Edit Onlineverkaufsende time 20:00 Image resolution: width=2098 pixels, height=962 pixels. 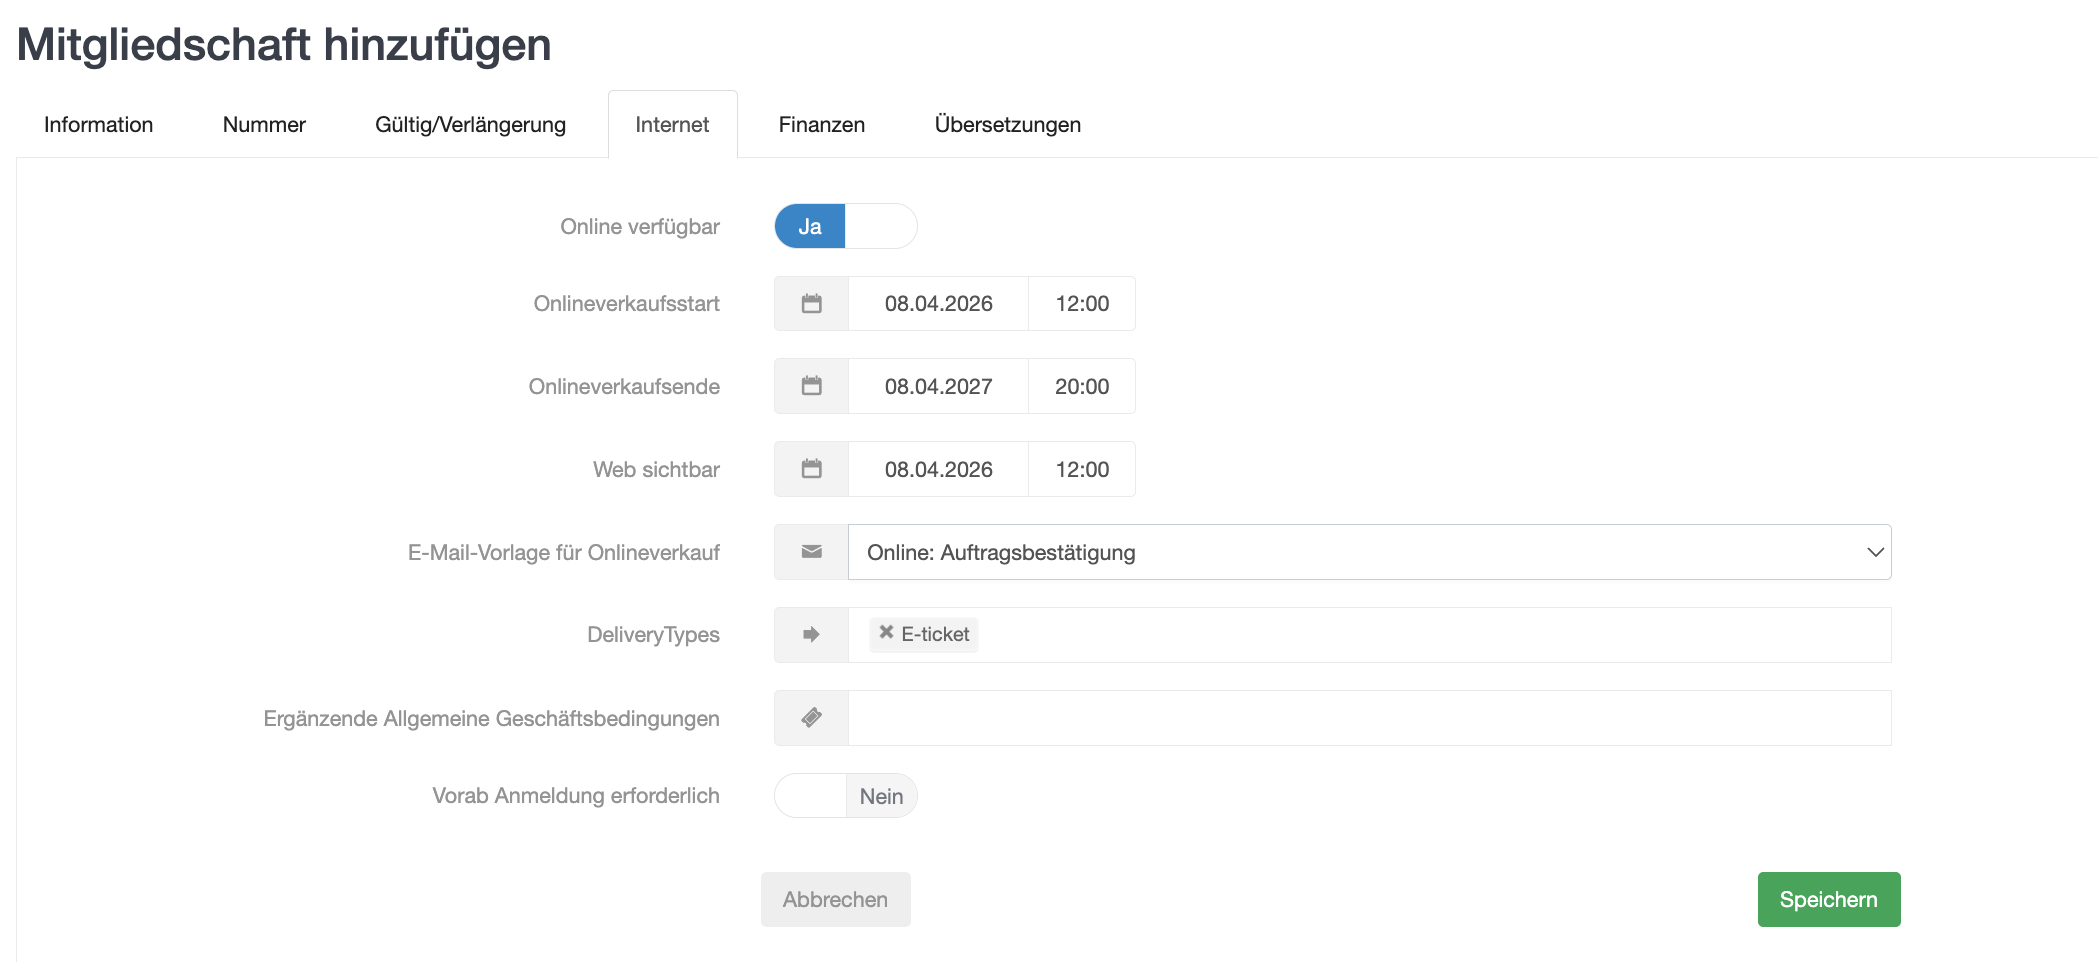pos(1082,386)
